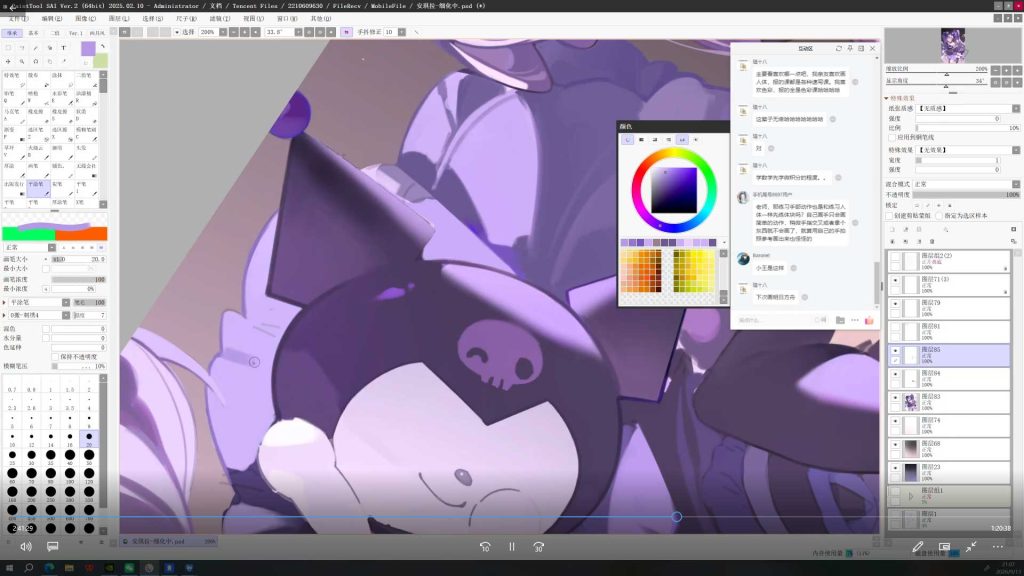1024x576 pixels.
Task: Rewind the video using the back-skip icon
Action: pos(485,547)
